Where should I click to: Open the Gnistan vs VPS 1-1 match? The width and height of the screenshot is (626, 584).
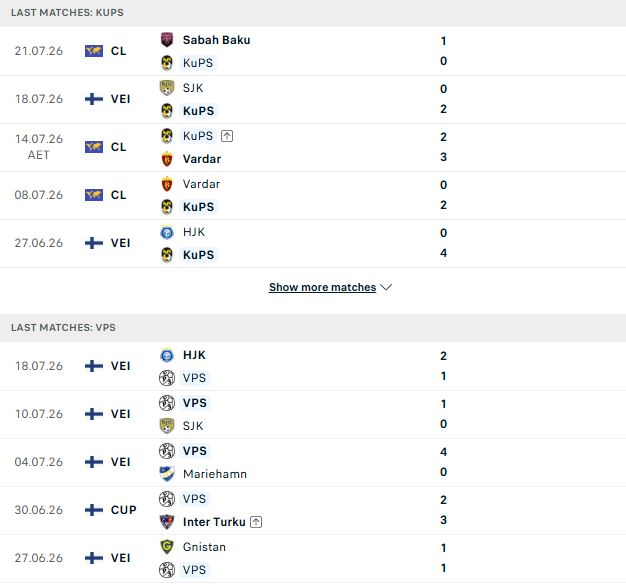(x=313, y=558)
